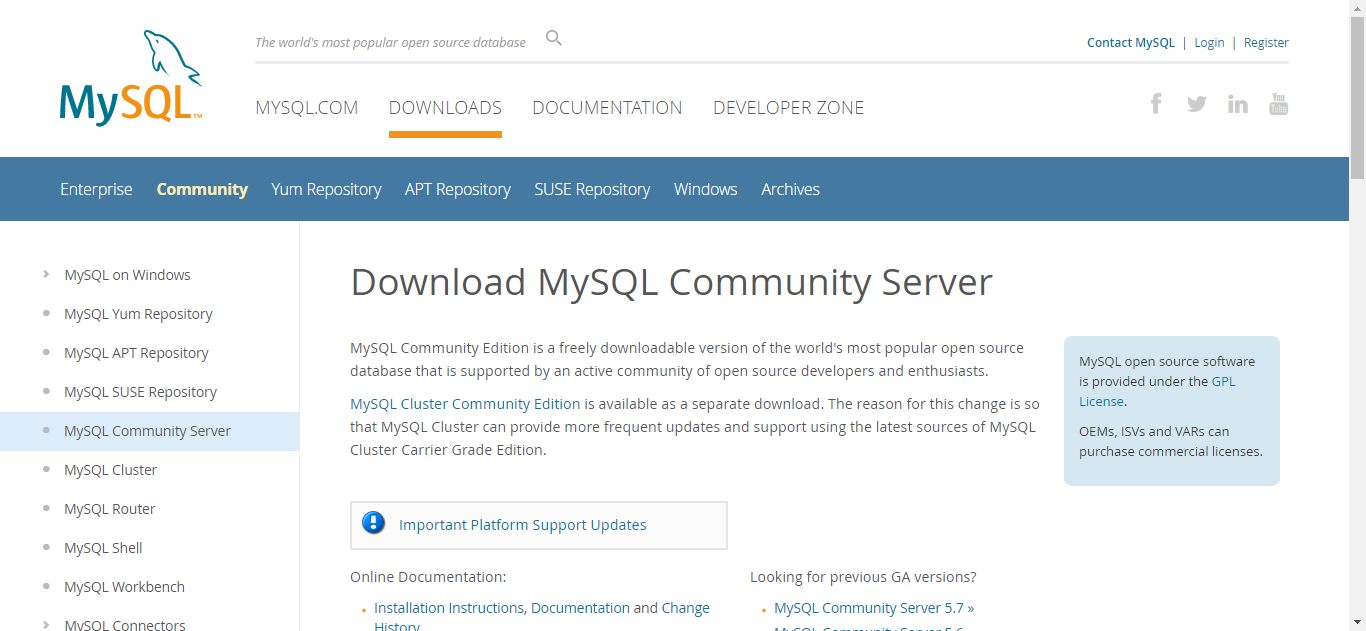Click the search magnifier icon

[554, 39]
